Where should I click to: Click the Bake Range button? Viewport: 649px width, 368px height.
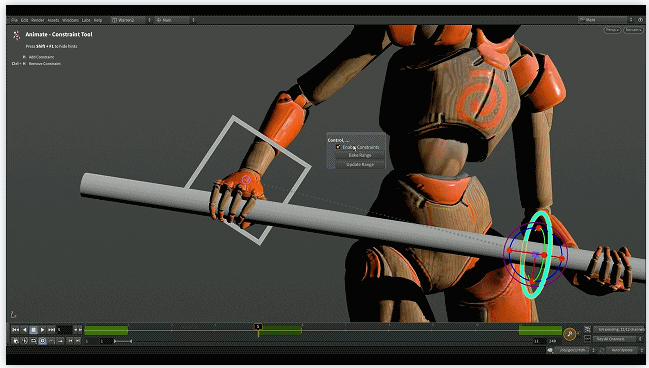(x=360, y=155)
